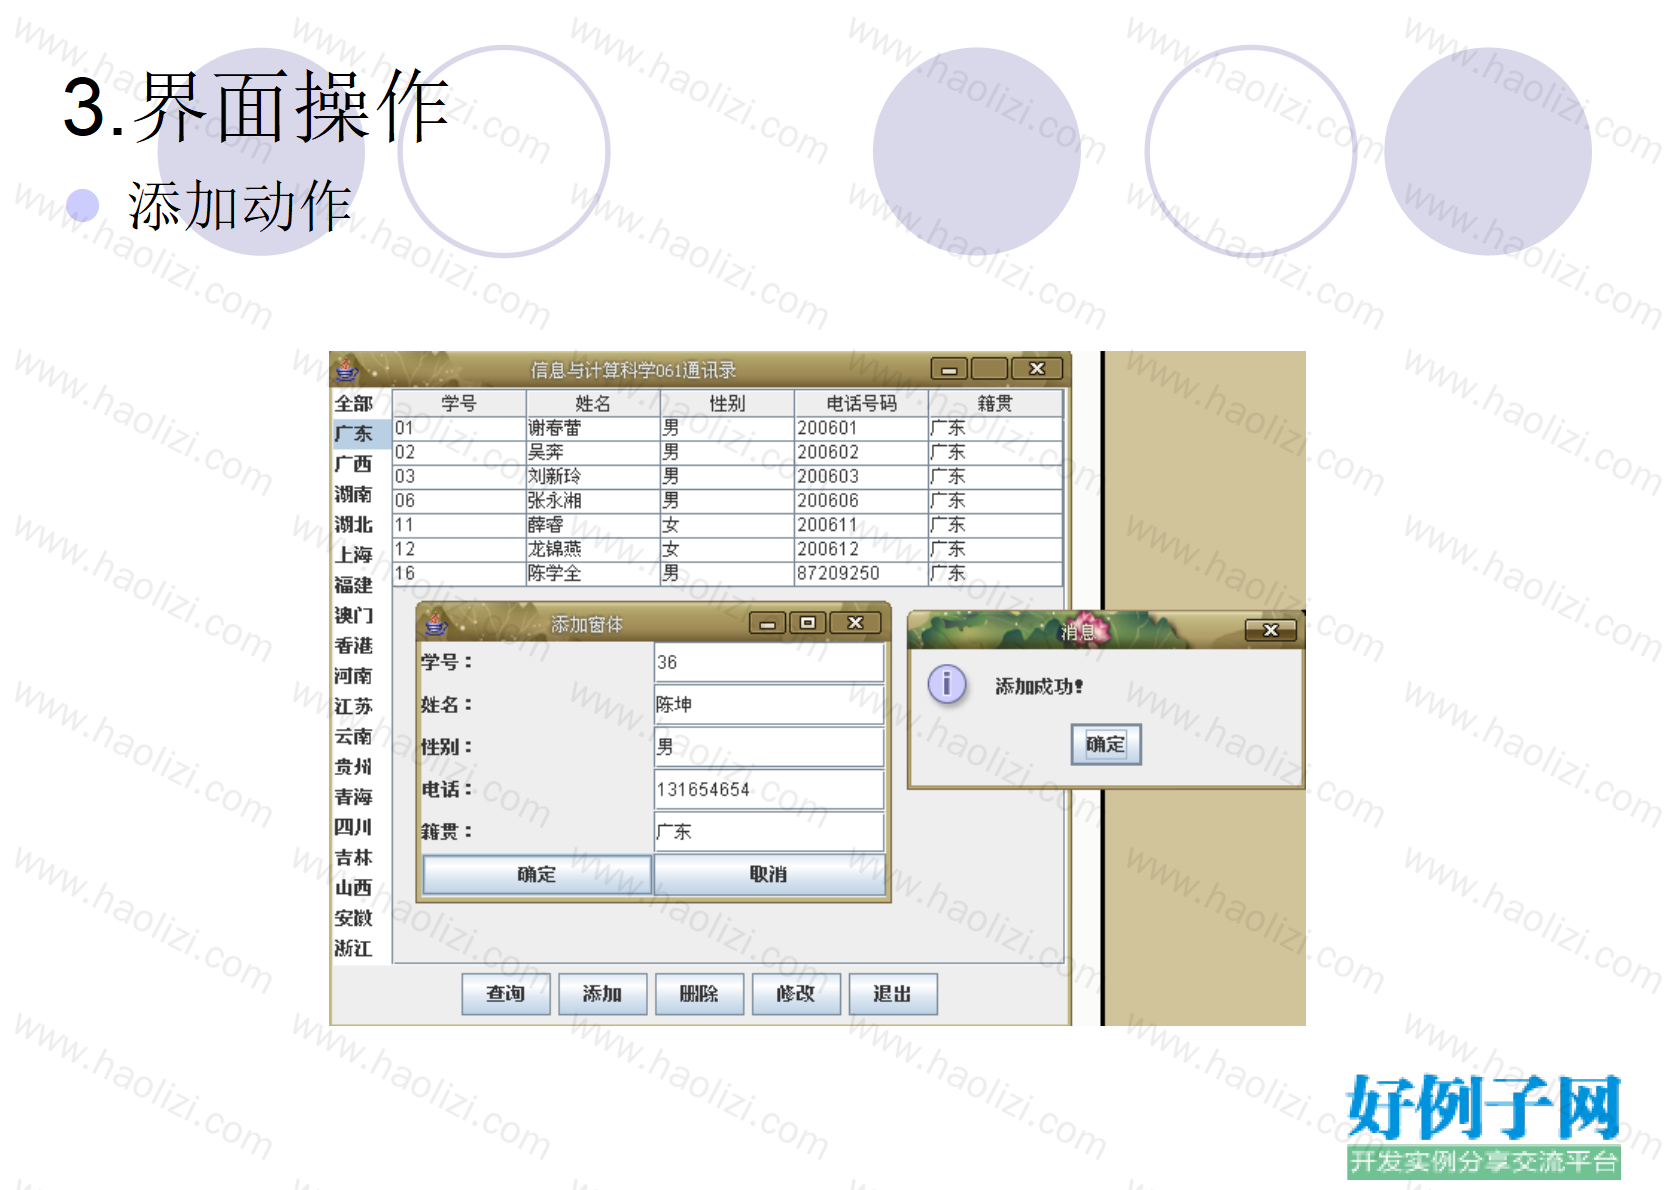Viewport: 1678px width, 1190px height.
Task: Close the 添加窗体 window
Action: pyautogui.click(x=856, y=623)
